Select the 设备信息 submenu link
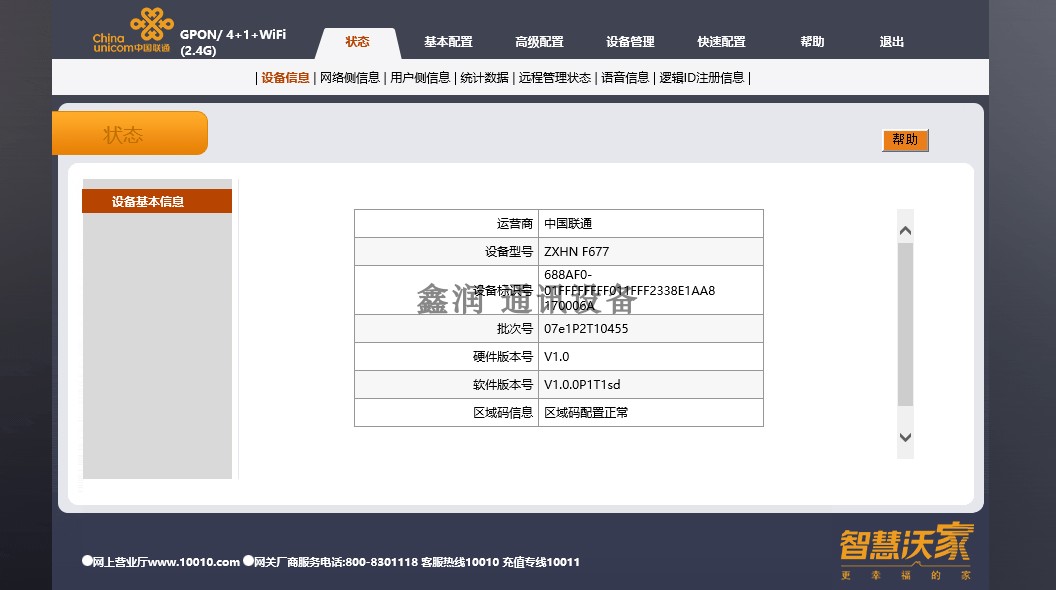1056x590 pixels. [x=286, y=77]
